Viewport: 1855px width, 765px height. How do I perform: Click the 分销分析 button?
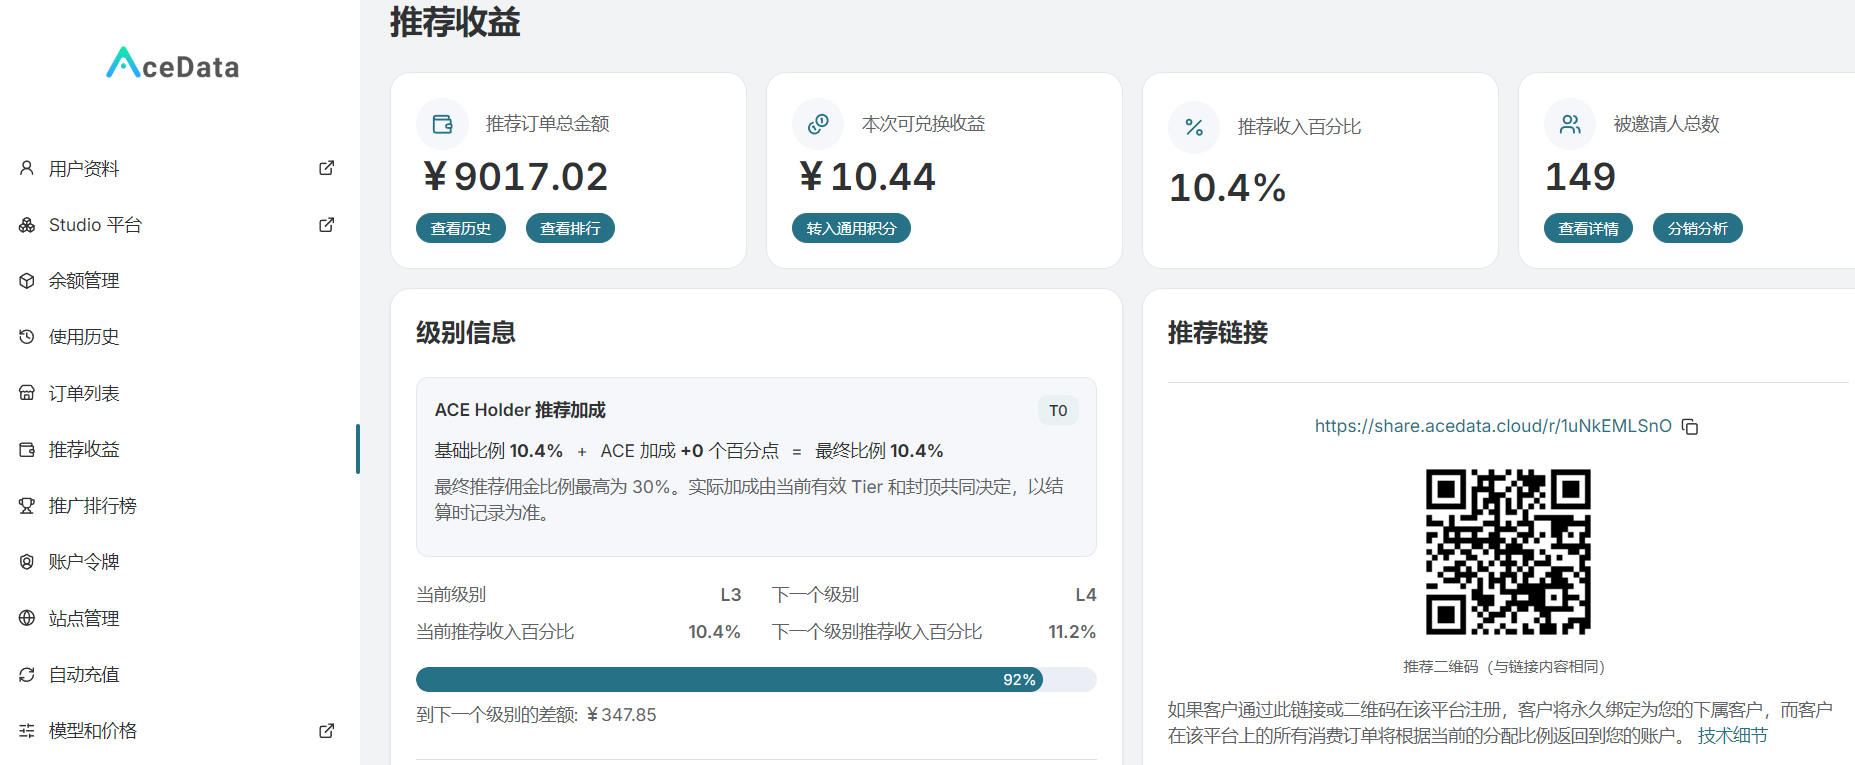click(1698, 228)
